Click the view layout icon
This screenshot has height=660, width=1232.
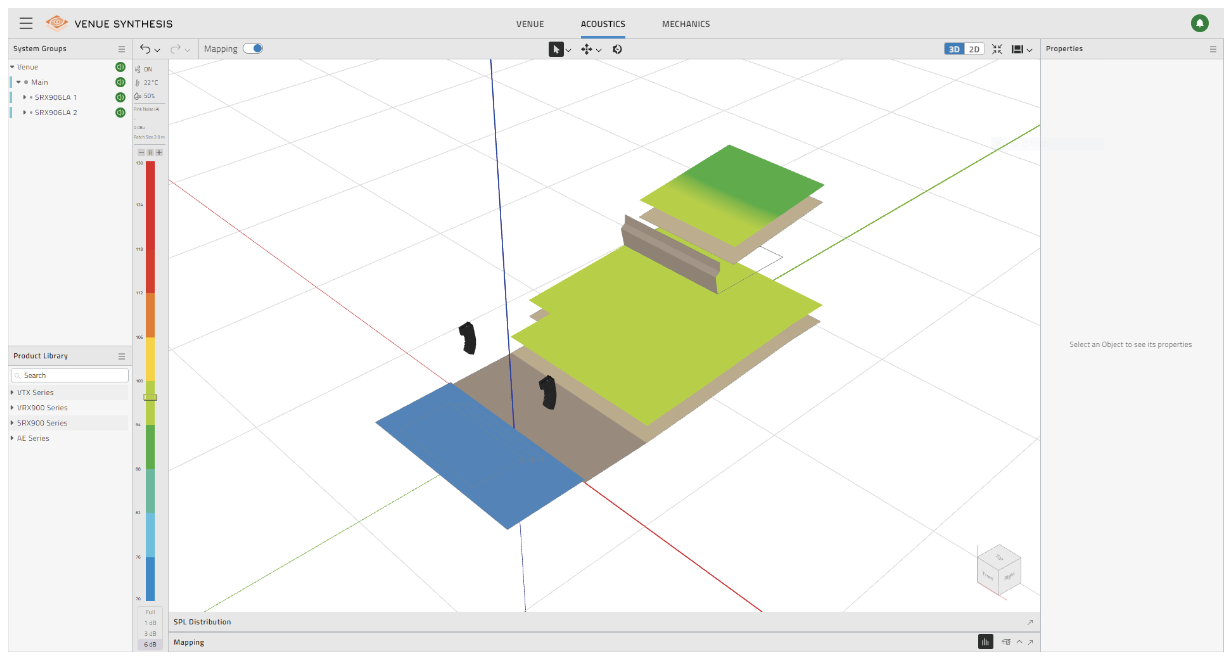click(1017, 48)
